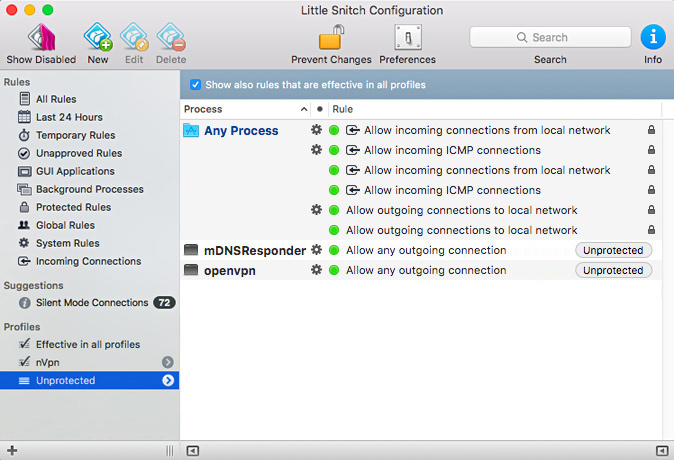Click lock icon on first incoming local rule
Screen dimensions: 674x460
coord(652,130)
